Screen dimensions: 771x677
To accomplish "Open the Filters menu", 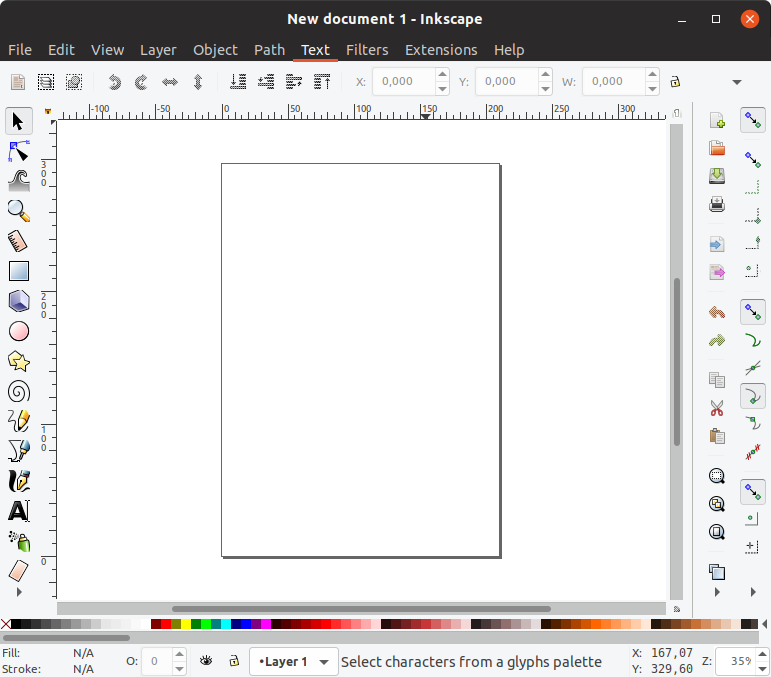I will click(367, 50).
